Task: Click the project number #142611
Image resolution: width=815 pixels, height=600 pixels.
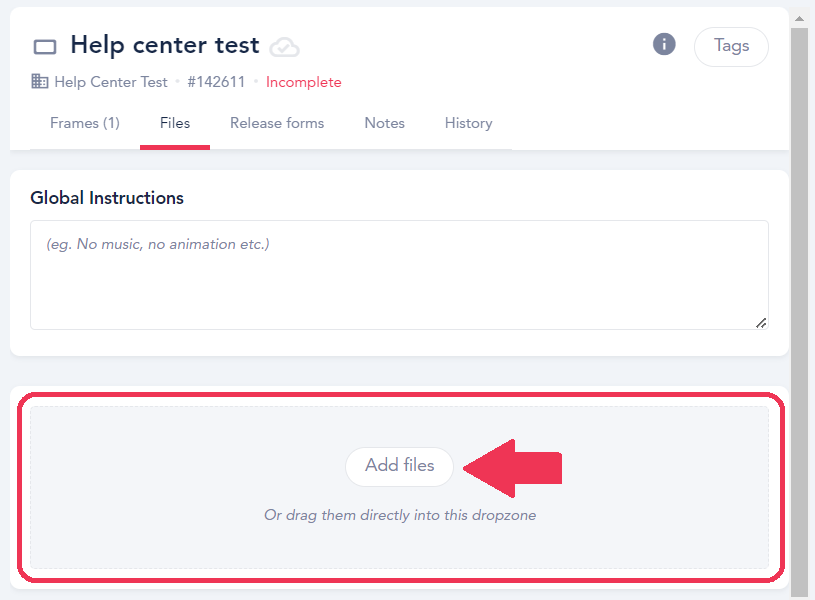Action: click(216, 82)
